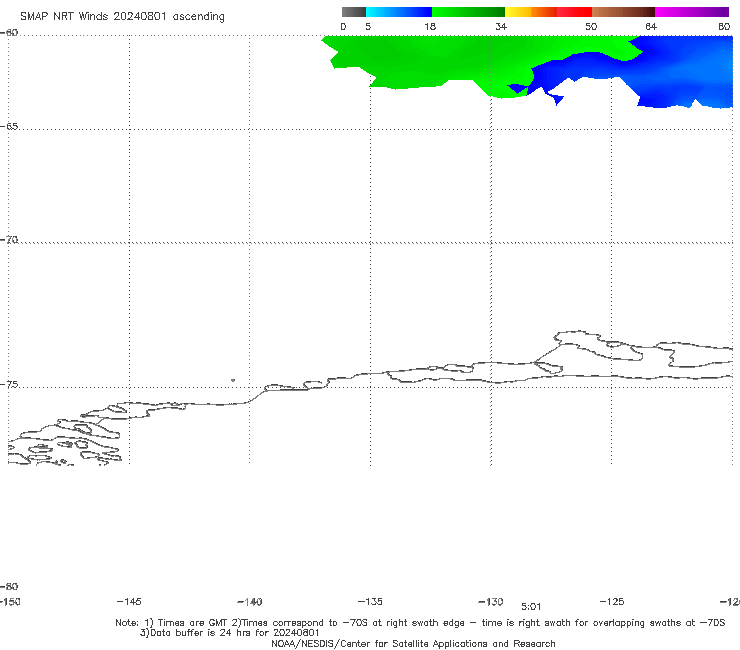The width and height of the screenshot is (740, 650).
Task: Click the gray segment of the color bar
Action: pyautogui.click(x=353, y=12)
